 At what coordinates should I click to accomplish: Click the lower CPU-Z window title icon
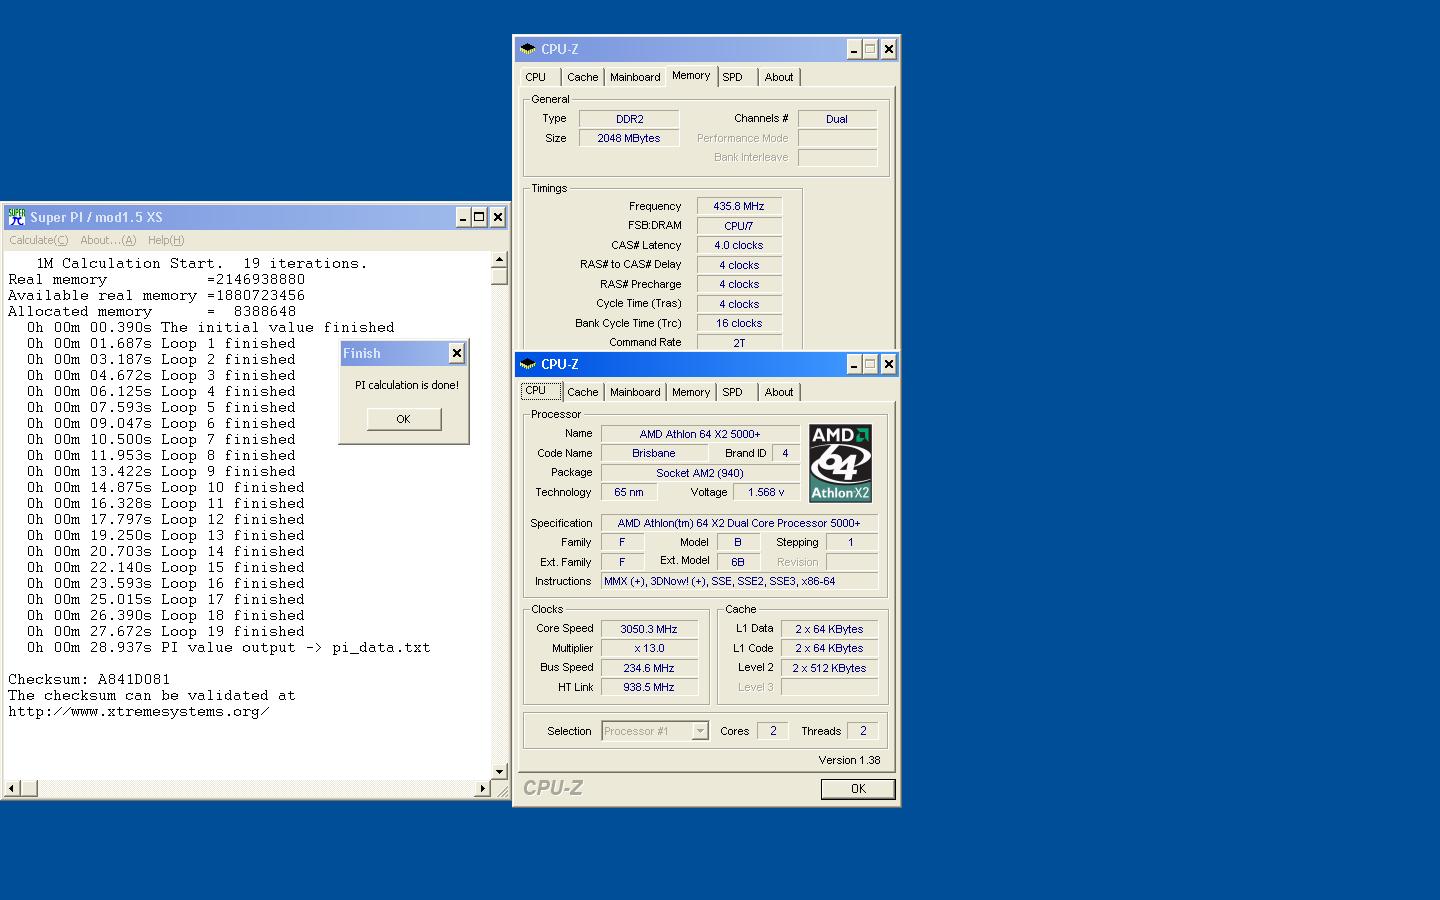click(x=528, y=364)
